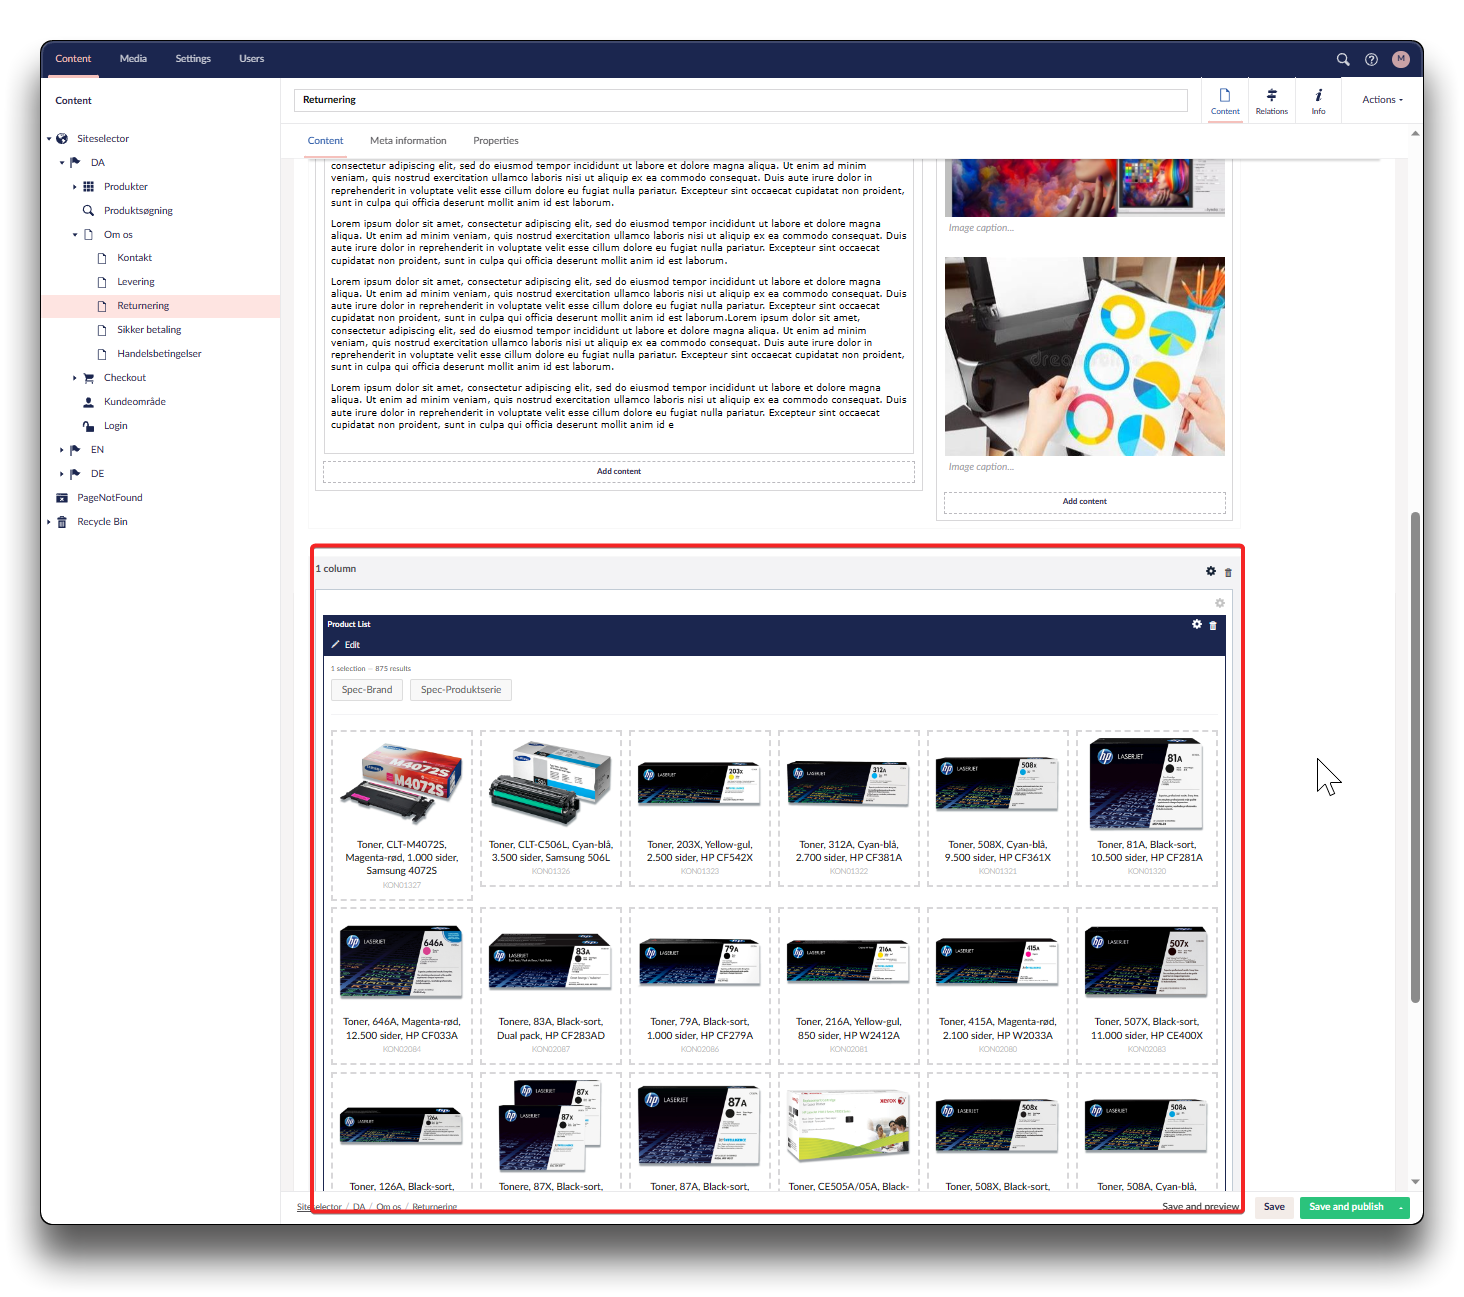Viewport: 1464px width, 1297px height.
Task: Select the Content tab under page name
Action: click(x=325, y=141)
